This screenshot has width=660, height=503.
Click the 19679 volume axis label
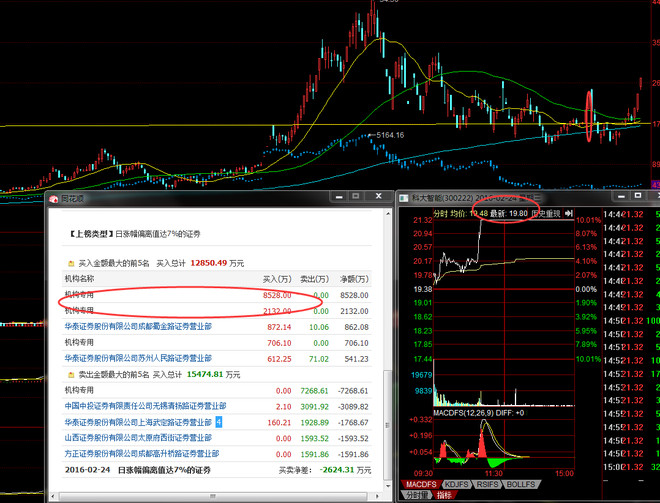pos(421,375)
